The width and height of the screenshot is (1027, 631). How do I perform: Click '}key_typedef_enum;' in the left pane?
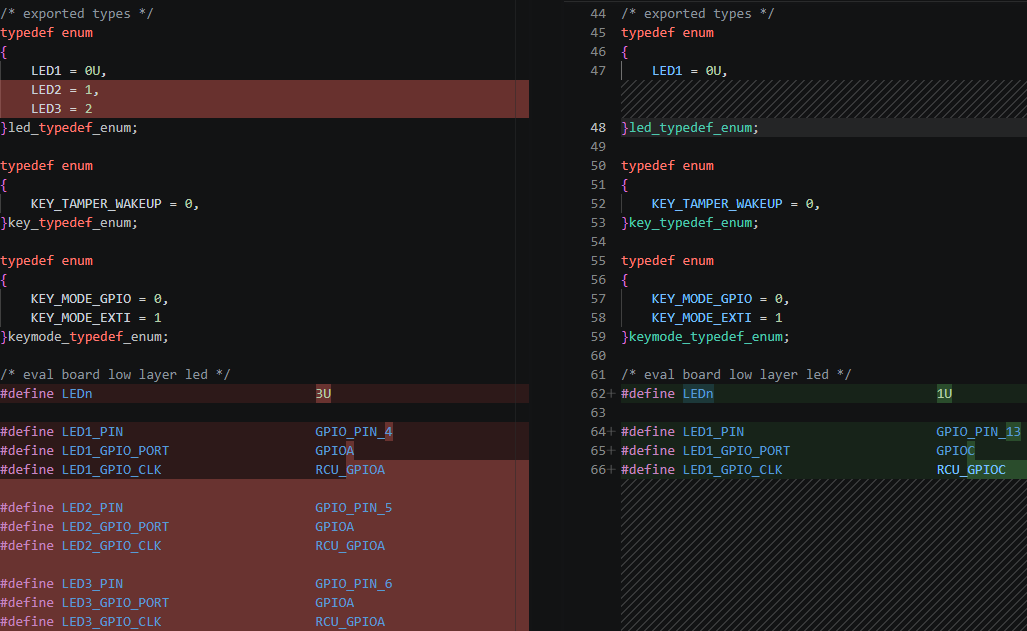tap(69, 223)
